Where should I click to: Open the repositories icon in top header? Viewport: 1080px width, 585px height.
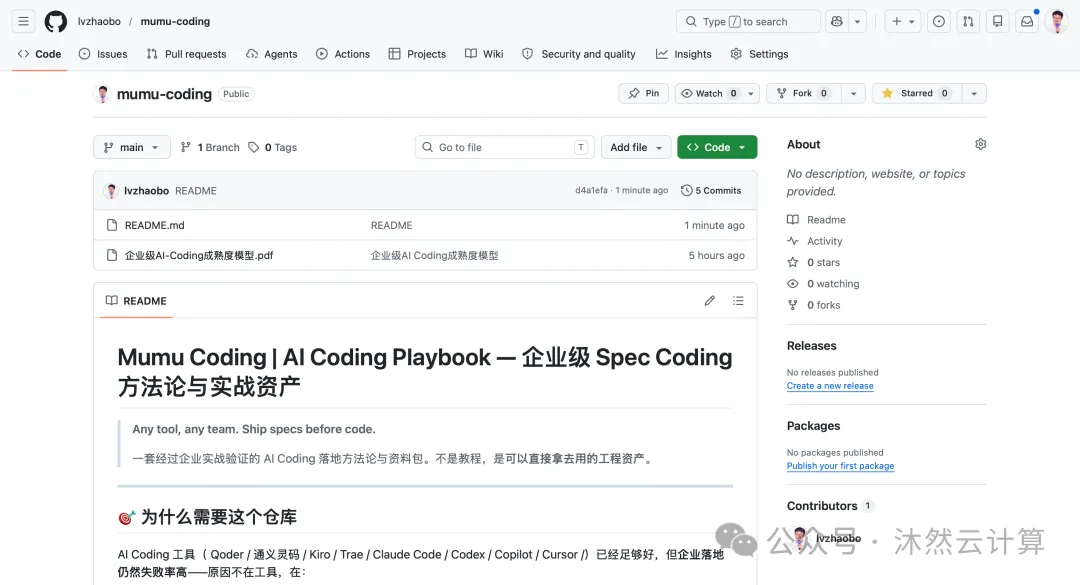coord(997,21)
